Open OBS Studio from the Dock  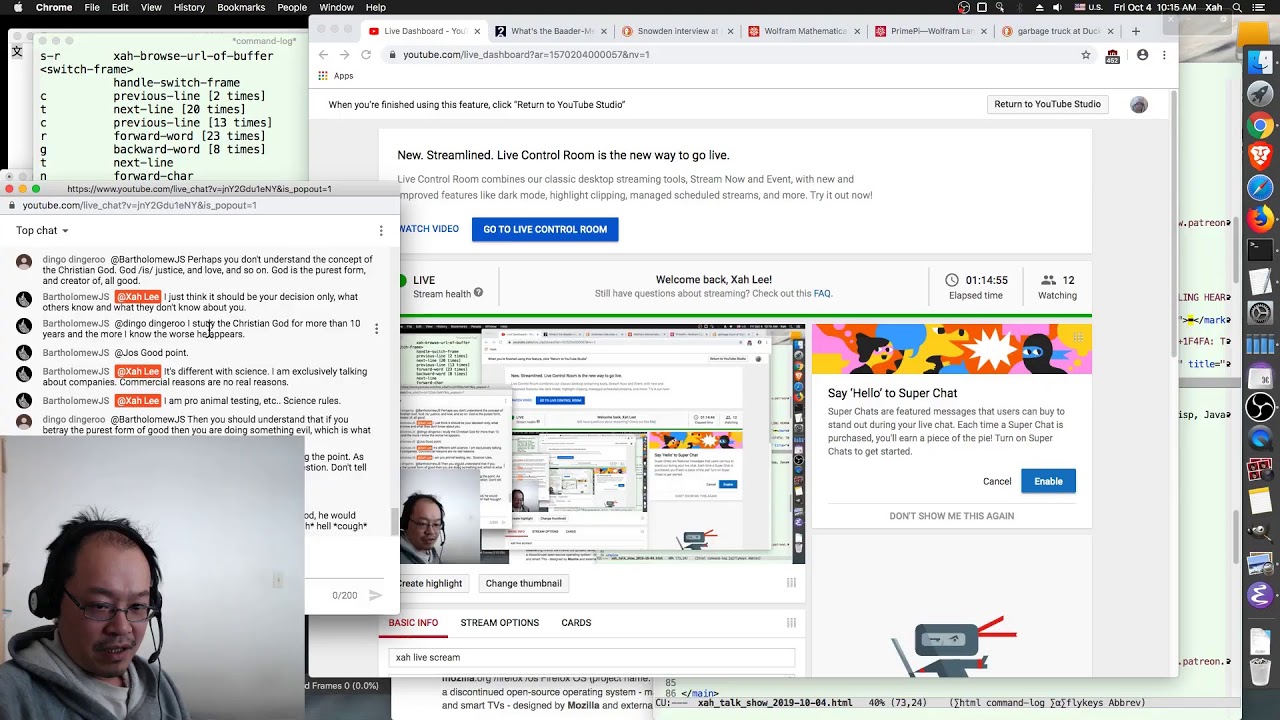pyautogui.click(x=1260, y=406)
